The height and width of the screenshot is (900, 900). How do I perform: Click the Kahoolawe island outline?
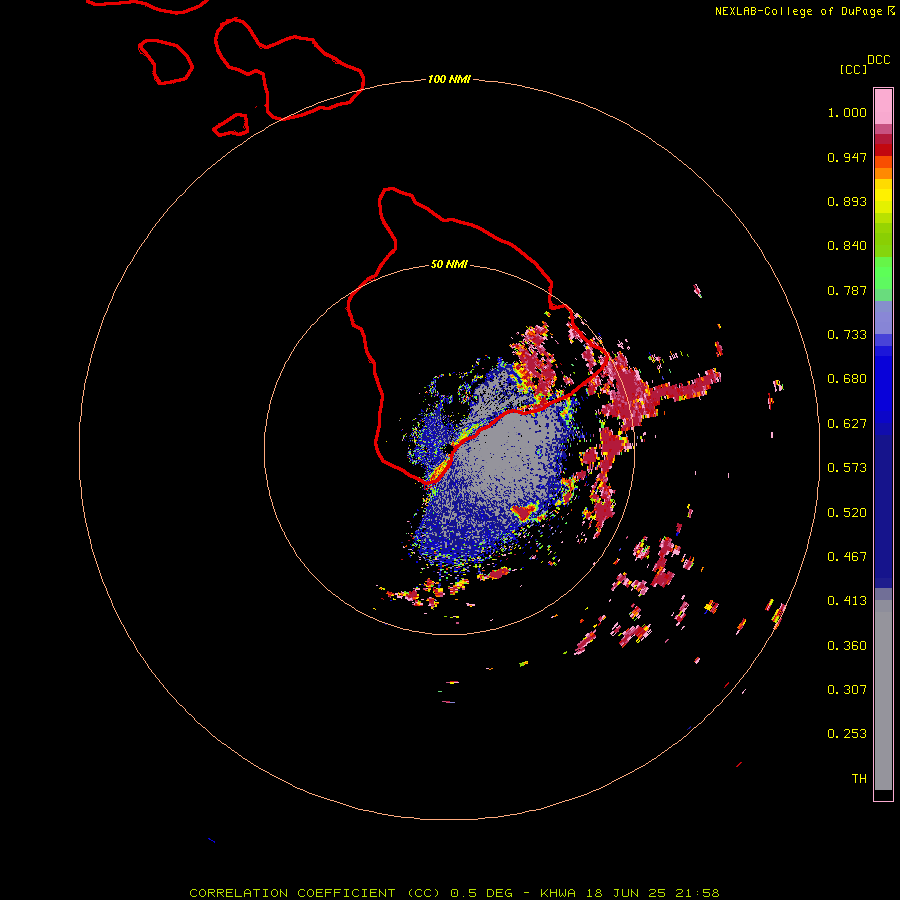[231, 125]
